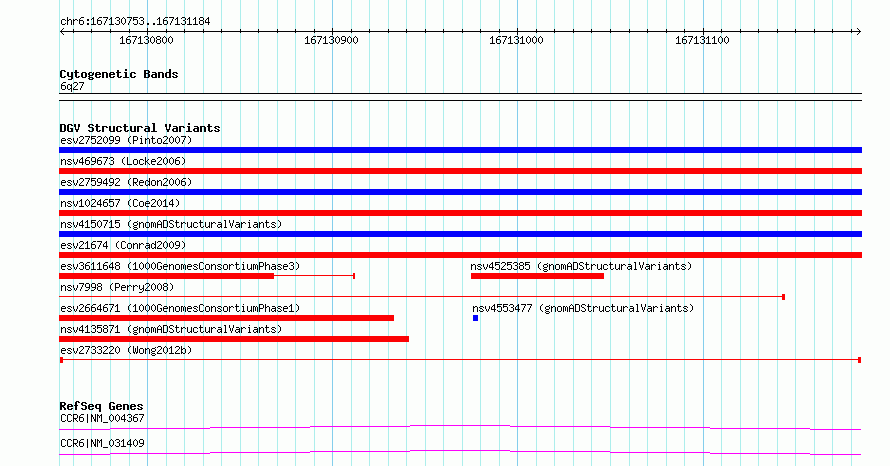Select the nsv469673 (Locke2006) red variant bar
This screenshot has height=466, width=890.
point(460,171)
